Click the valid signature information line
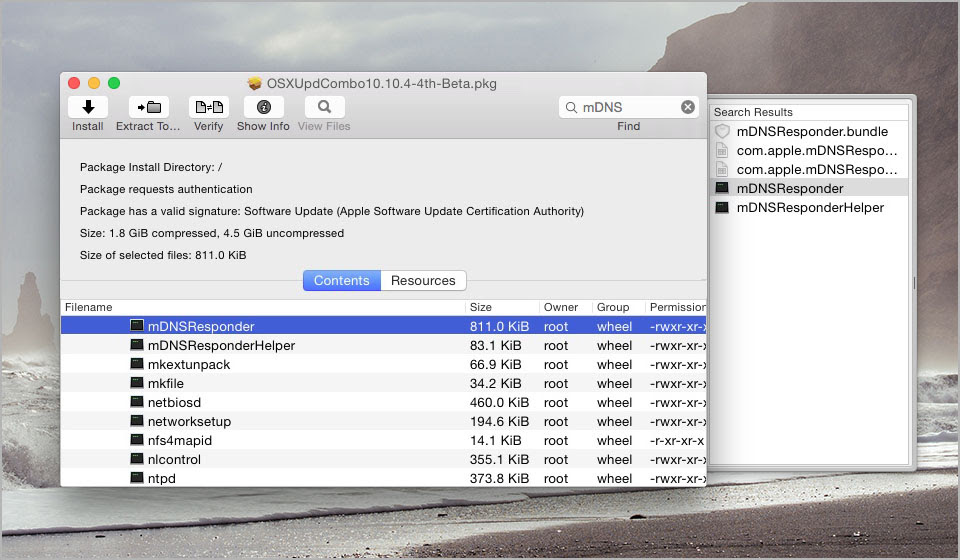960x560 pixels. [331, 211]
